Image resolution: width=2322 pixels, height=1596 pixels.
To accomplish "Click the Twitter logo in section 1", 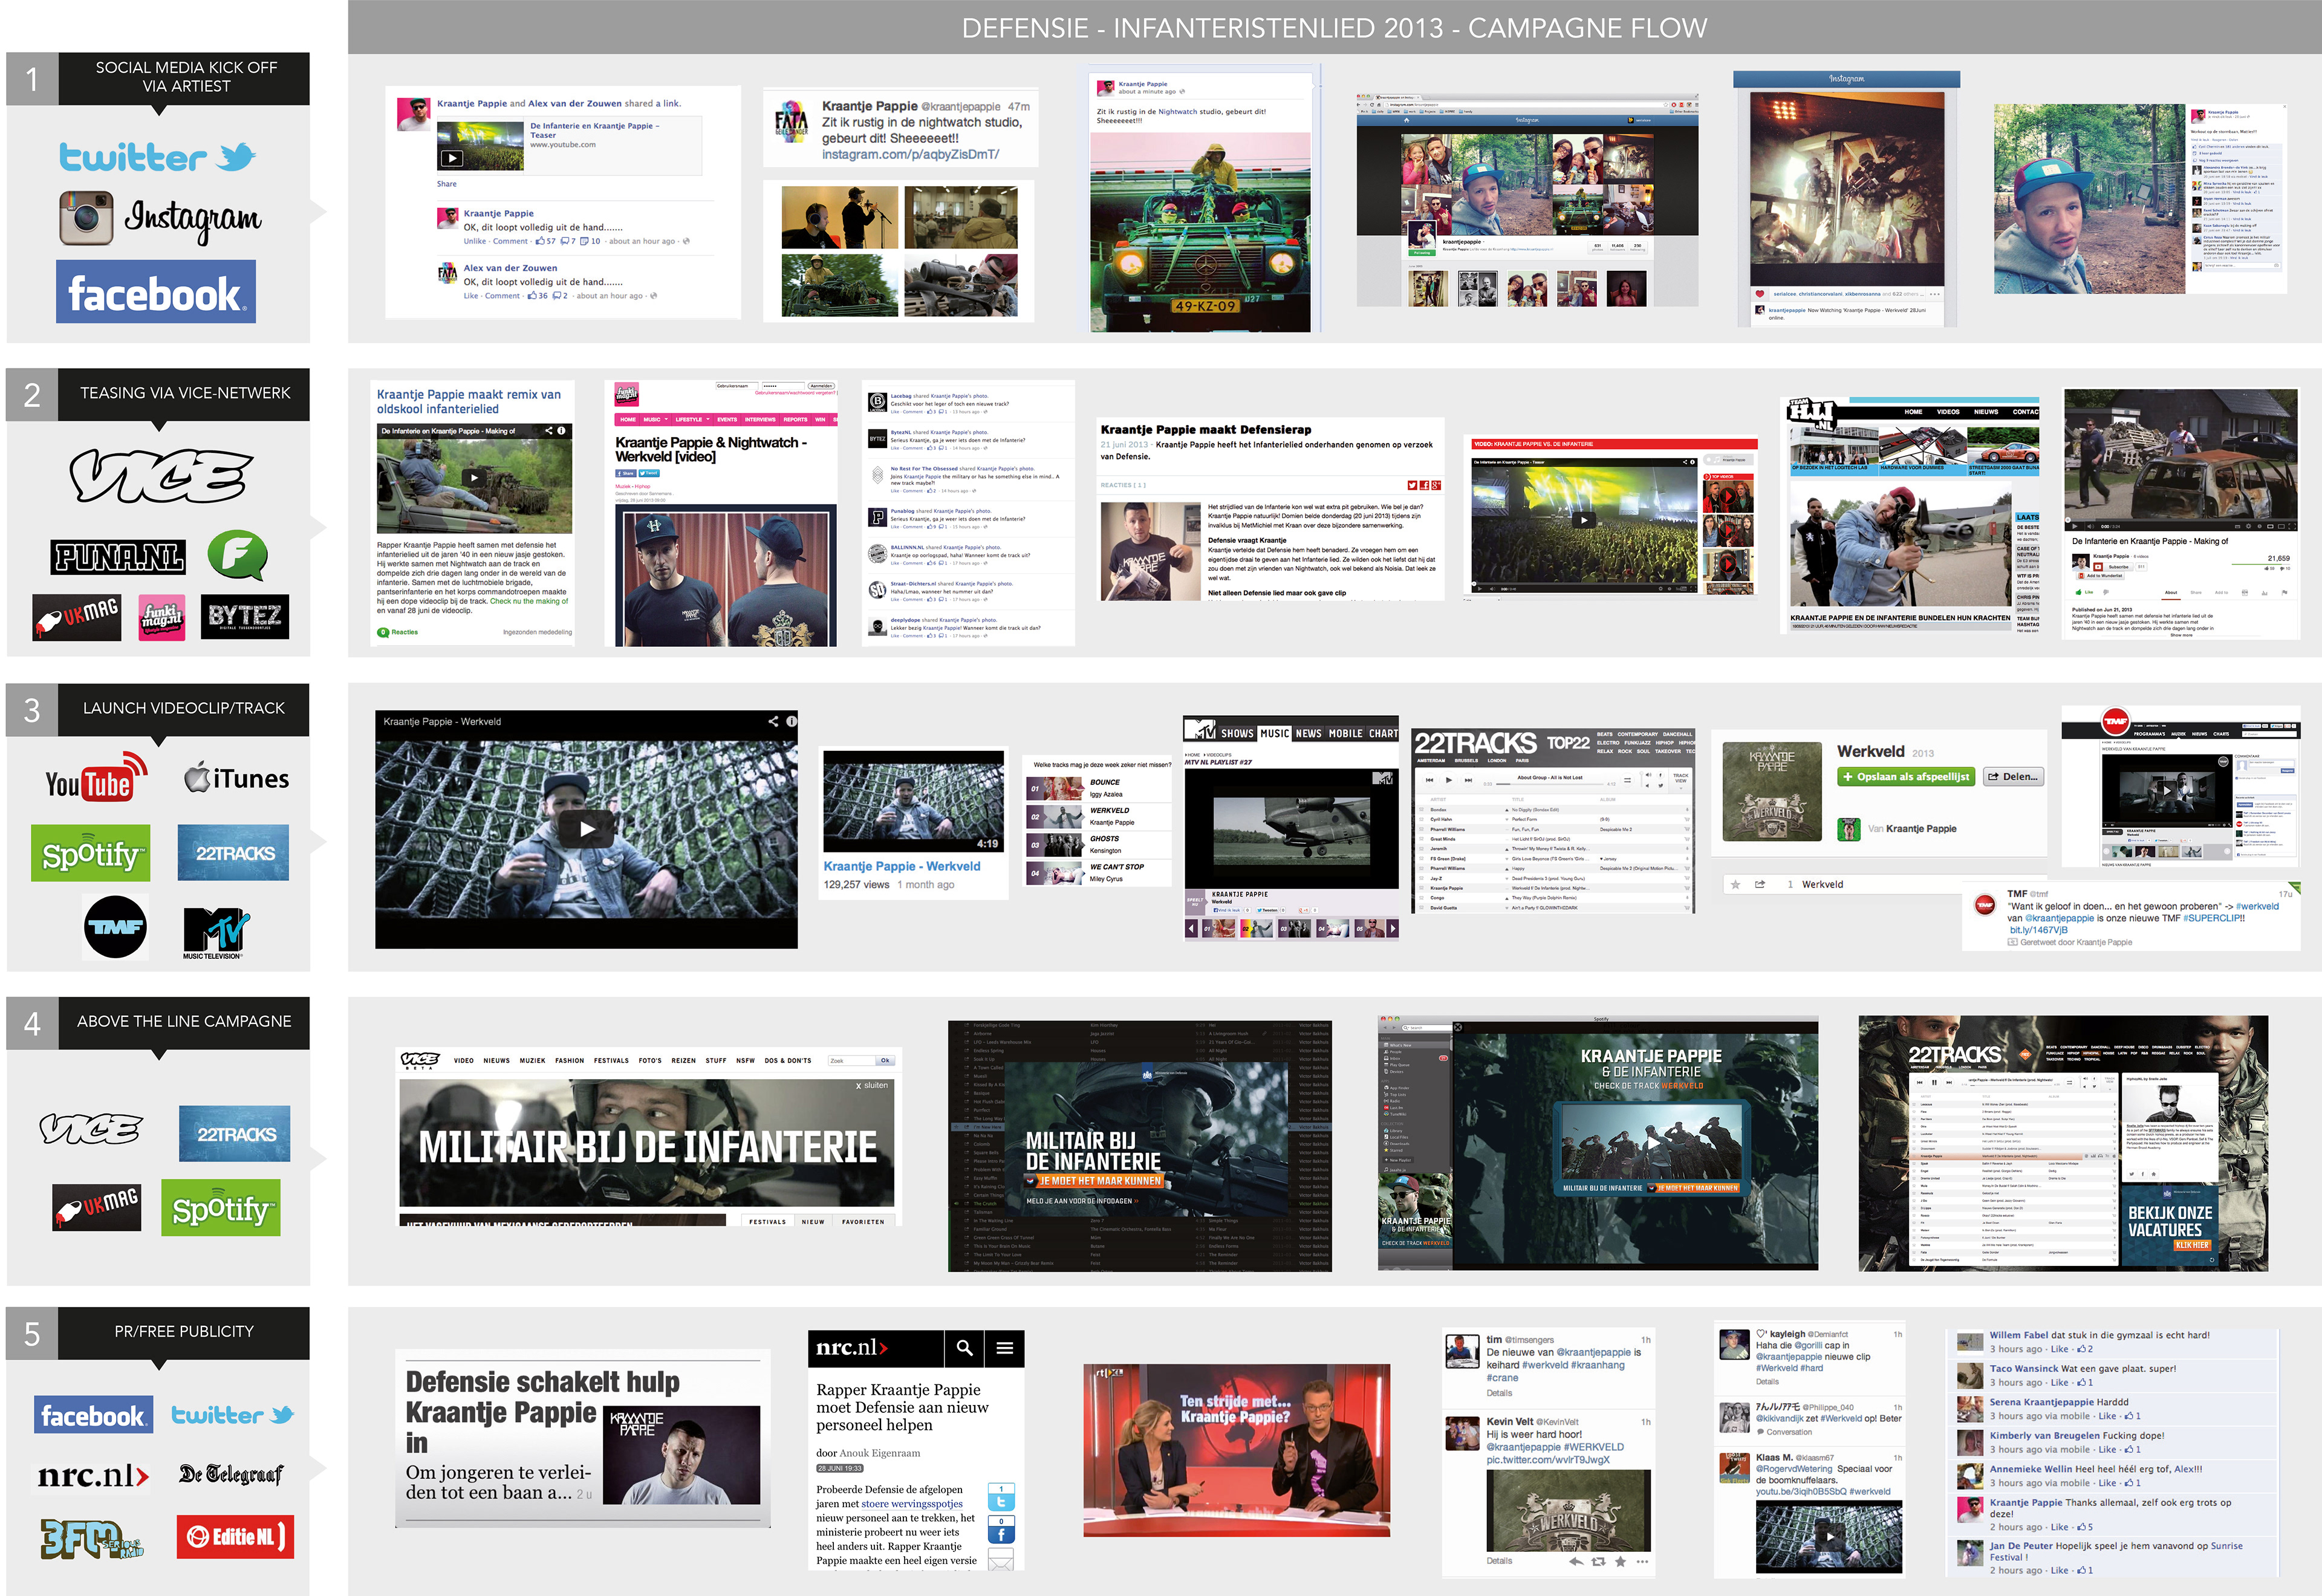I will (157, 157).
